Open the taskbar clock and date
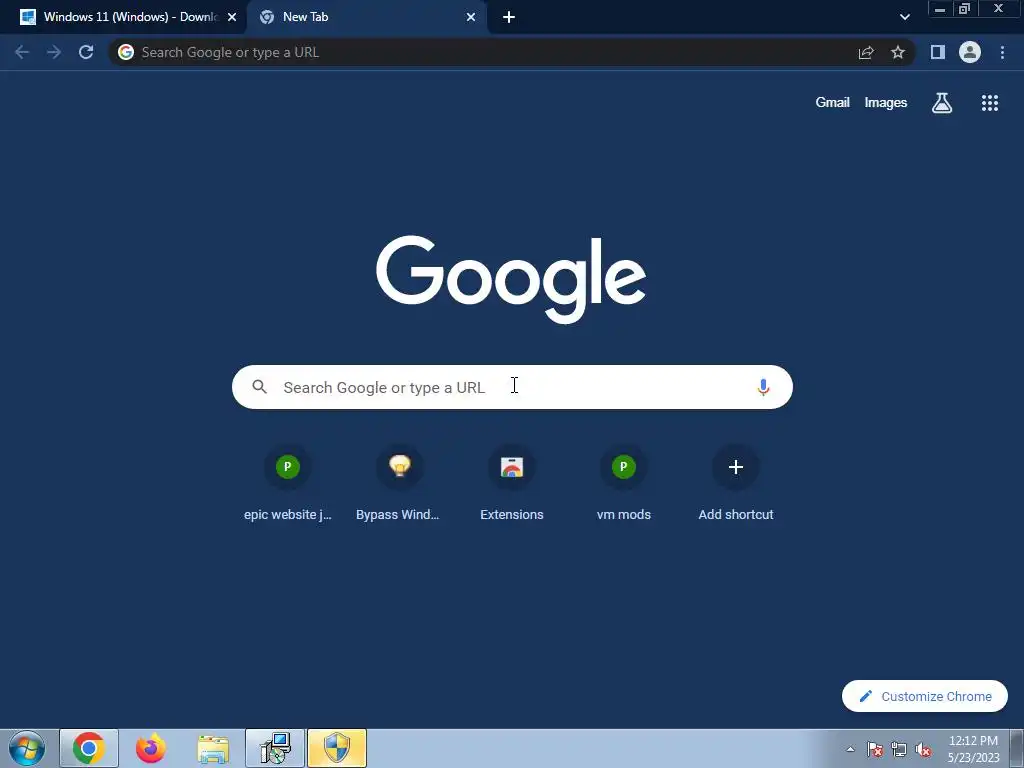Screen dimensions: 1024x768 coord(973,749)
